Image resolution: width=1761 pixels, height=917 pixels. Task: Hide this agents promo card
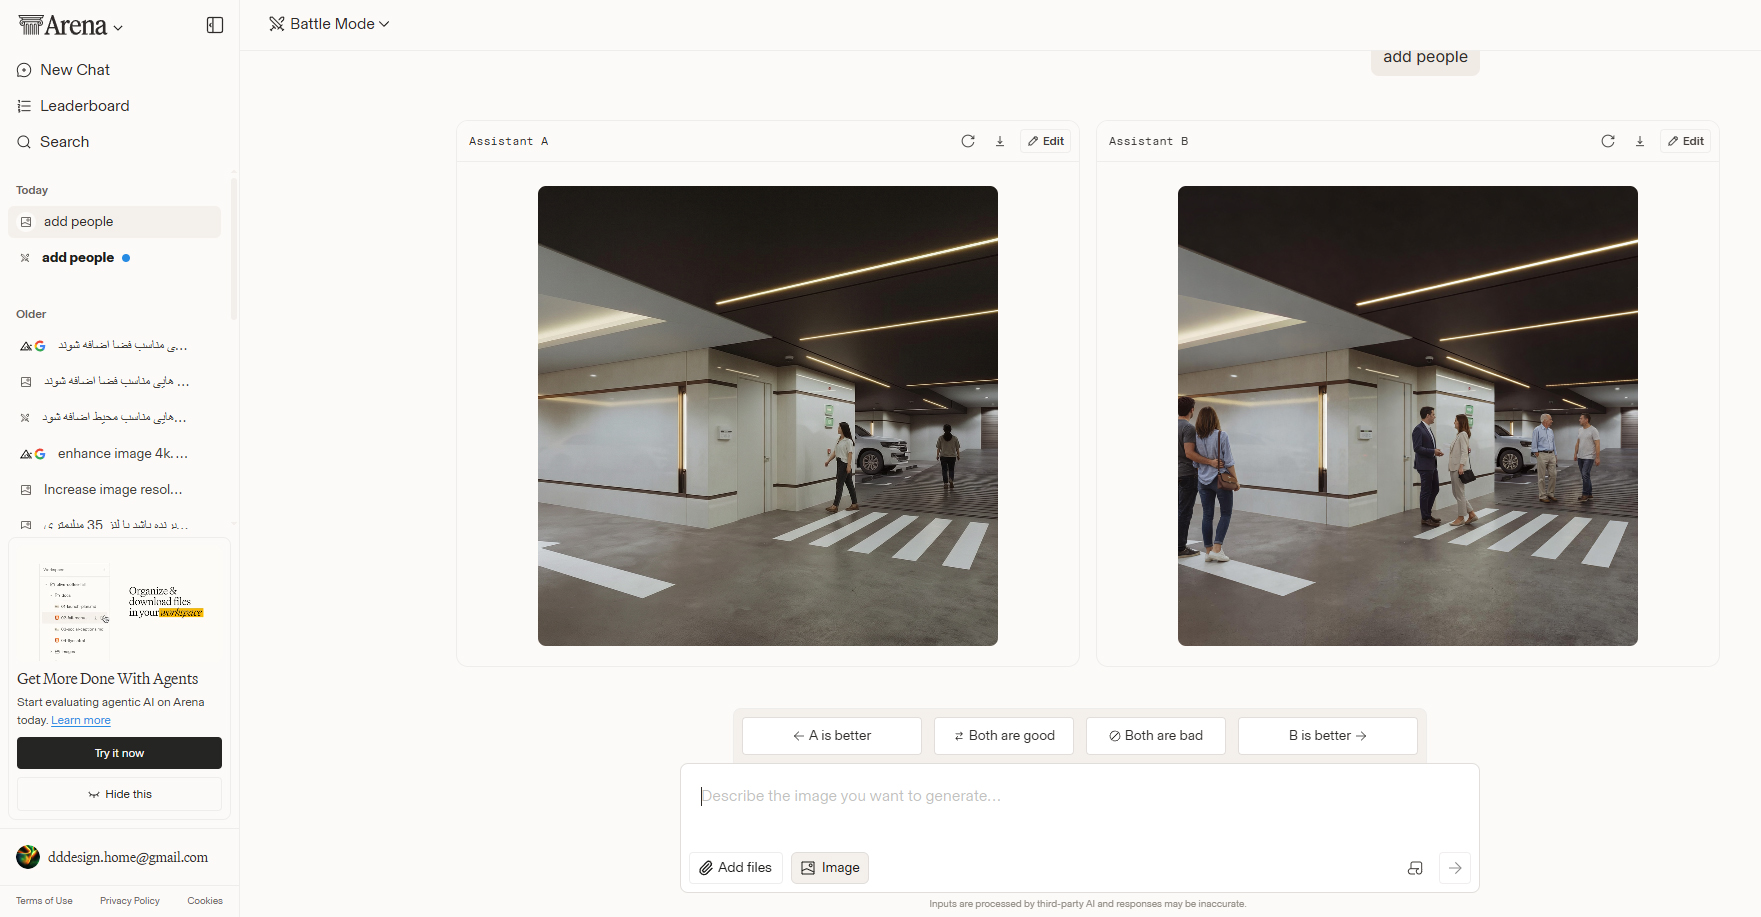tap(119, 794)
